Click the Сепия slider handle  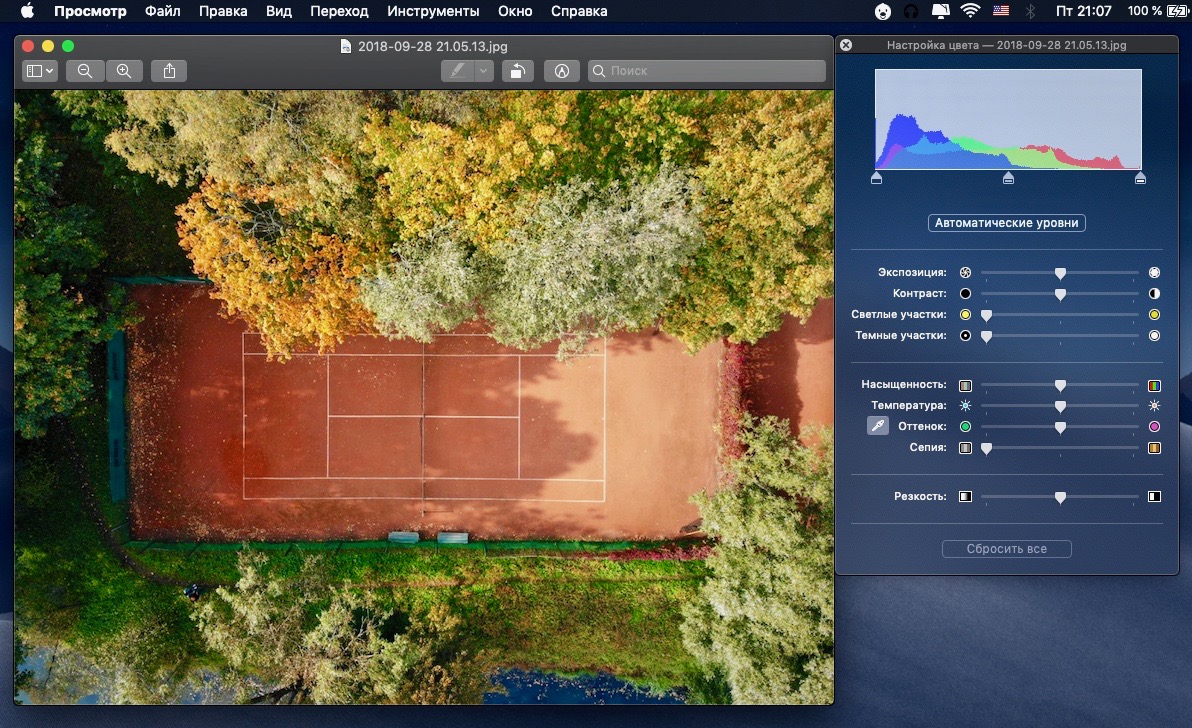pyautogui.click(x=986, y=448)
